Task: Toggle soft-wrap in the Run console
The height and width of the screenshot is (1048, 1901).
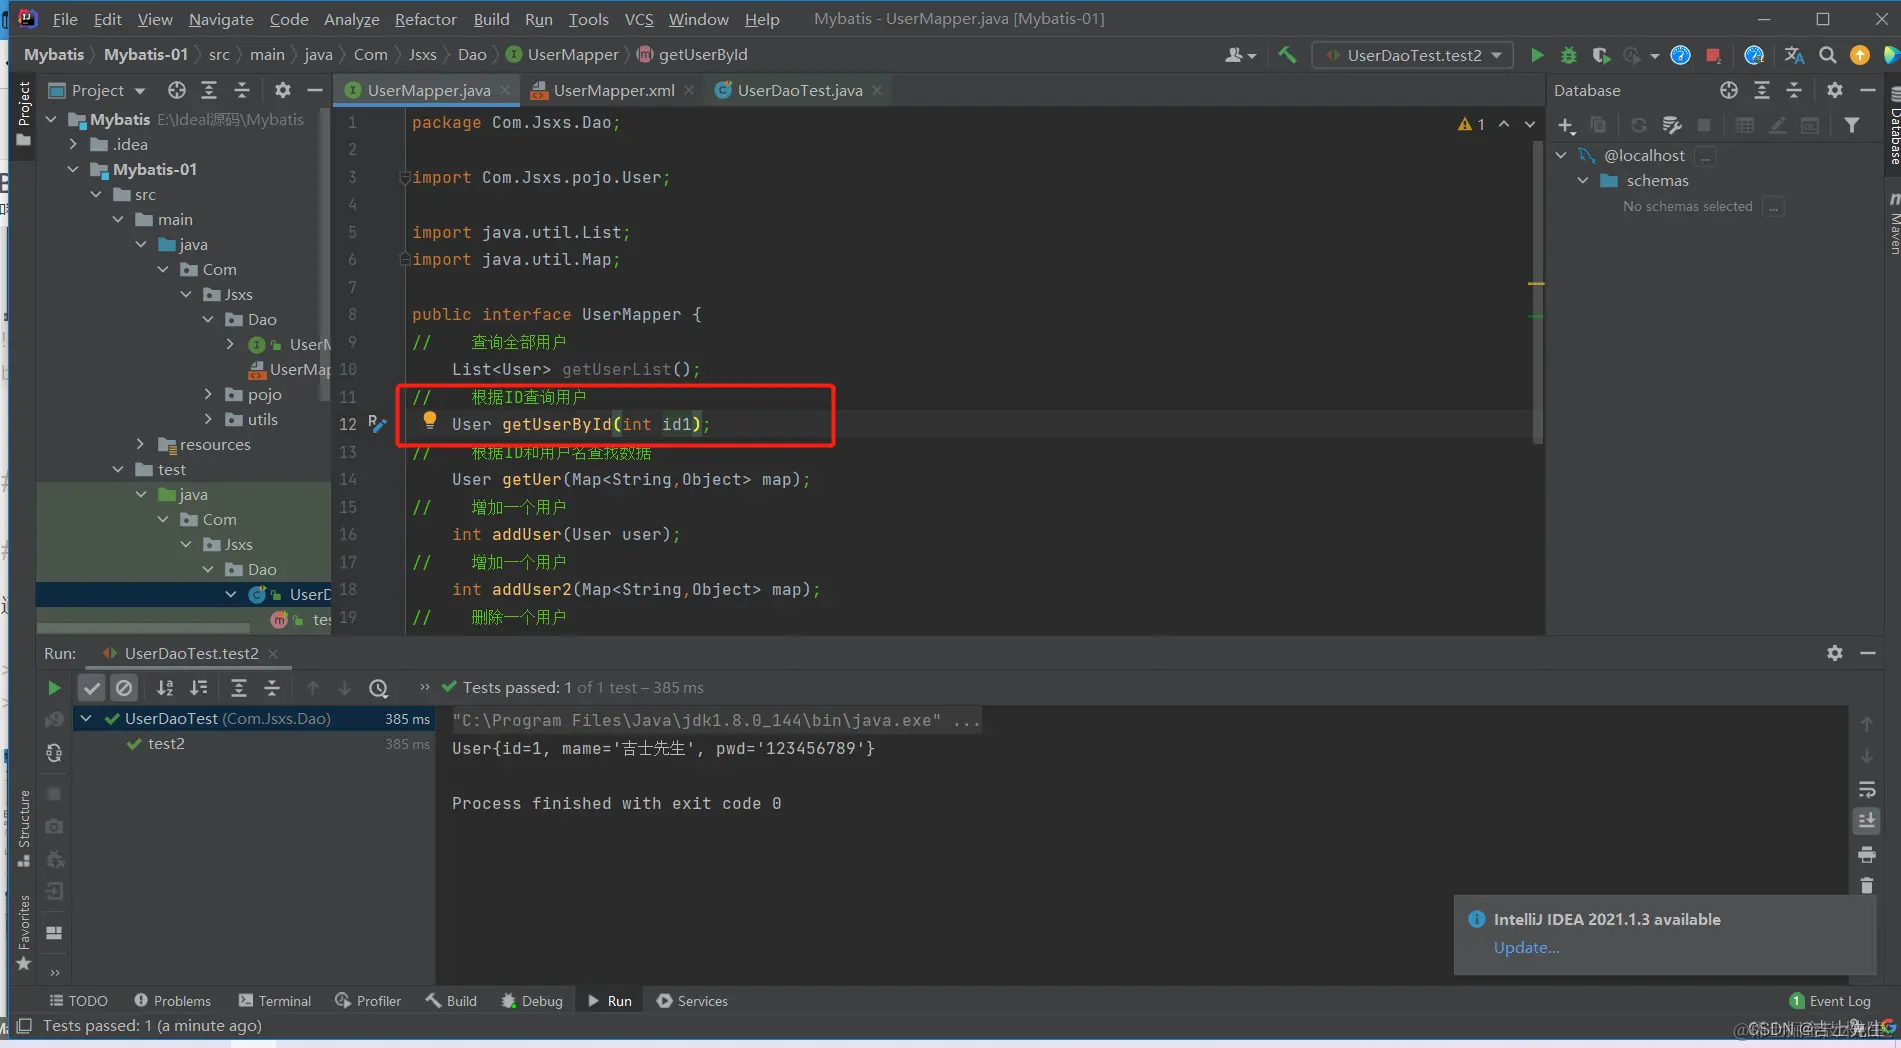Action: click(x=1866, y=790)
